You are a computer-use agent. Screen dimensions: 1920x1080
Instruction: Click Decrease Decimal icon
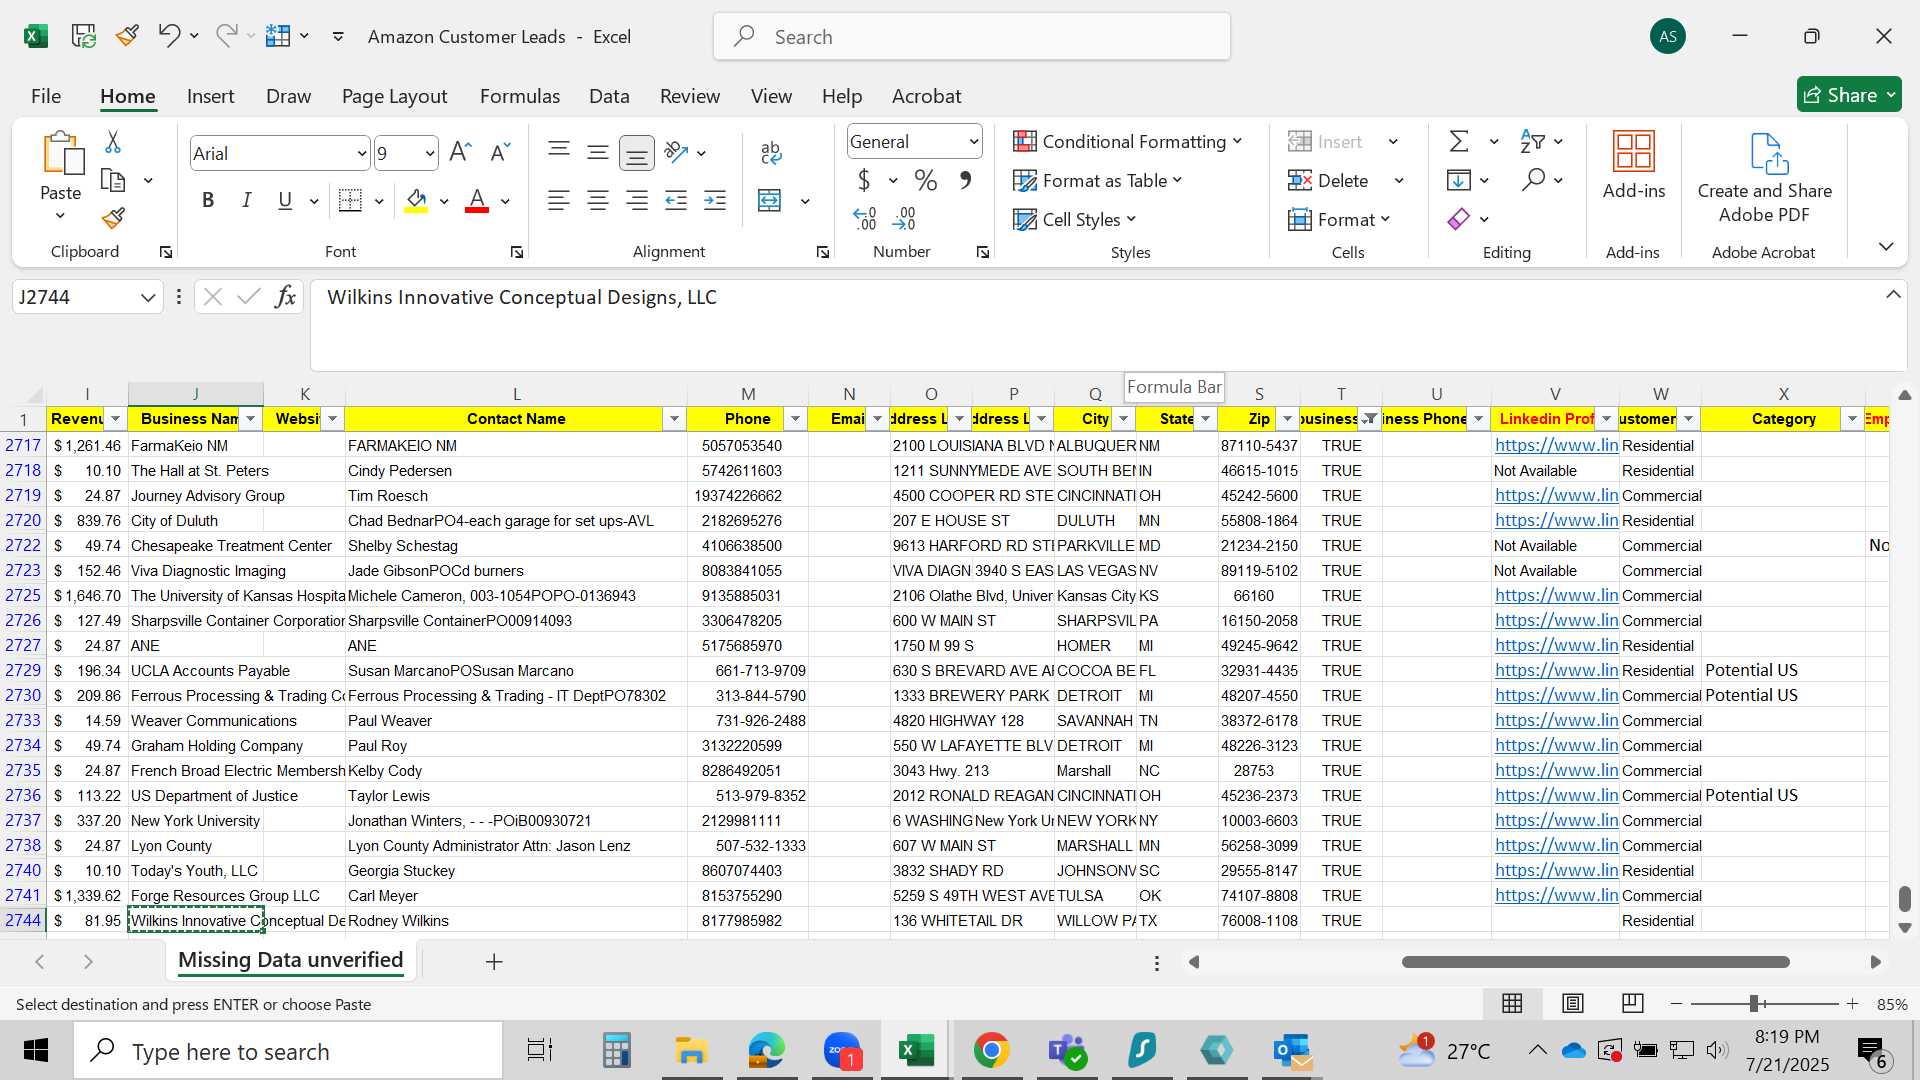point(904,218)
